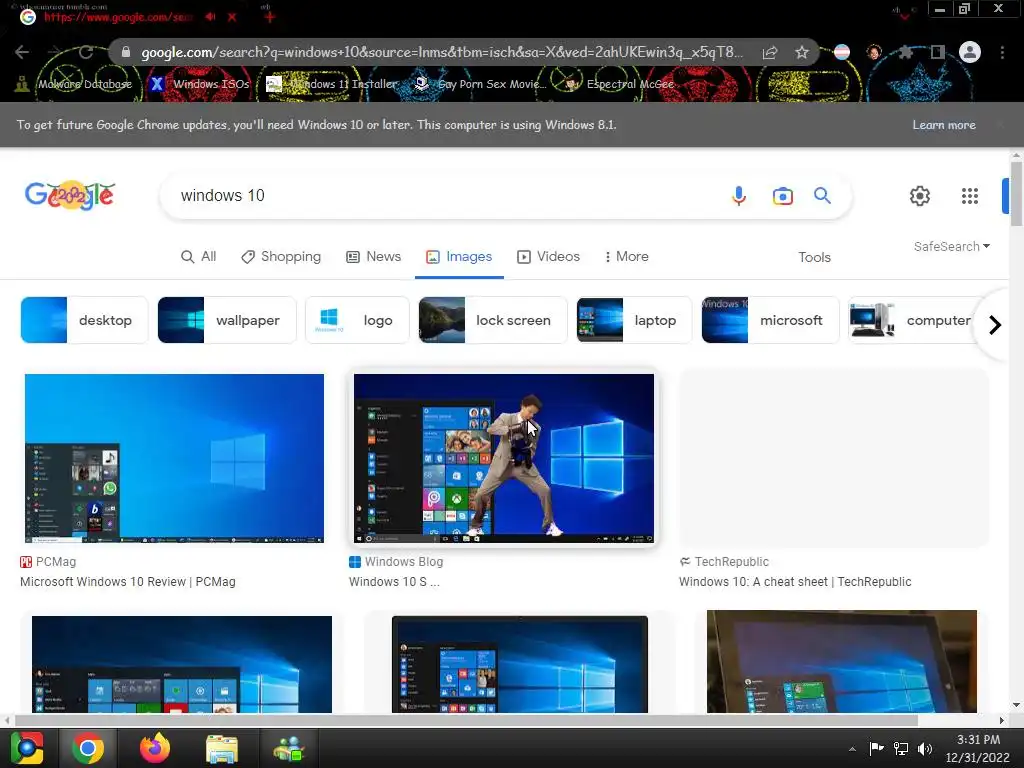1024x768 pixels.
Task: Launch Firefox from the taskbar
Action: pyautogui.click(x=155, y=748)
